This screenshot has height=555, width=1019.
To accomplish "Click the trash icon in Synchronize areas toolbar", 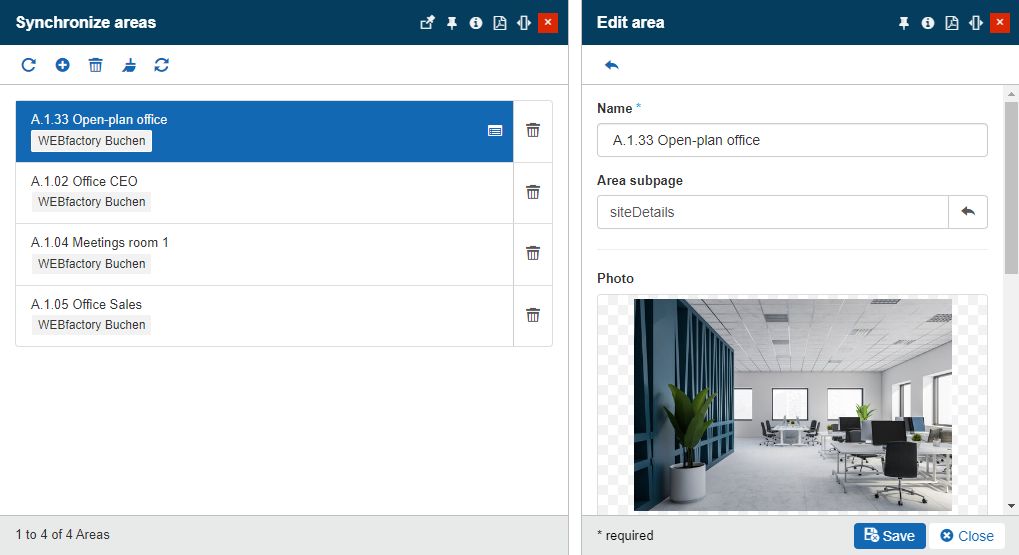I will point(96,65).
